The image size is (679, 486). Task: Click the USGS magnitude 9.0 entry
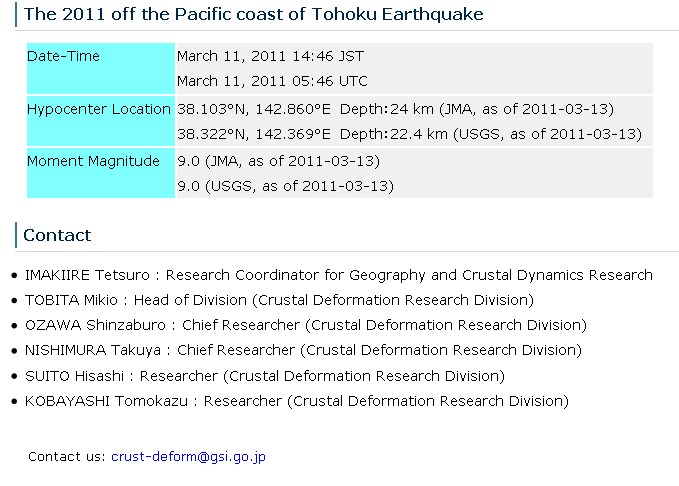coord(285,186)
